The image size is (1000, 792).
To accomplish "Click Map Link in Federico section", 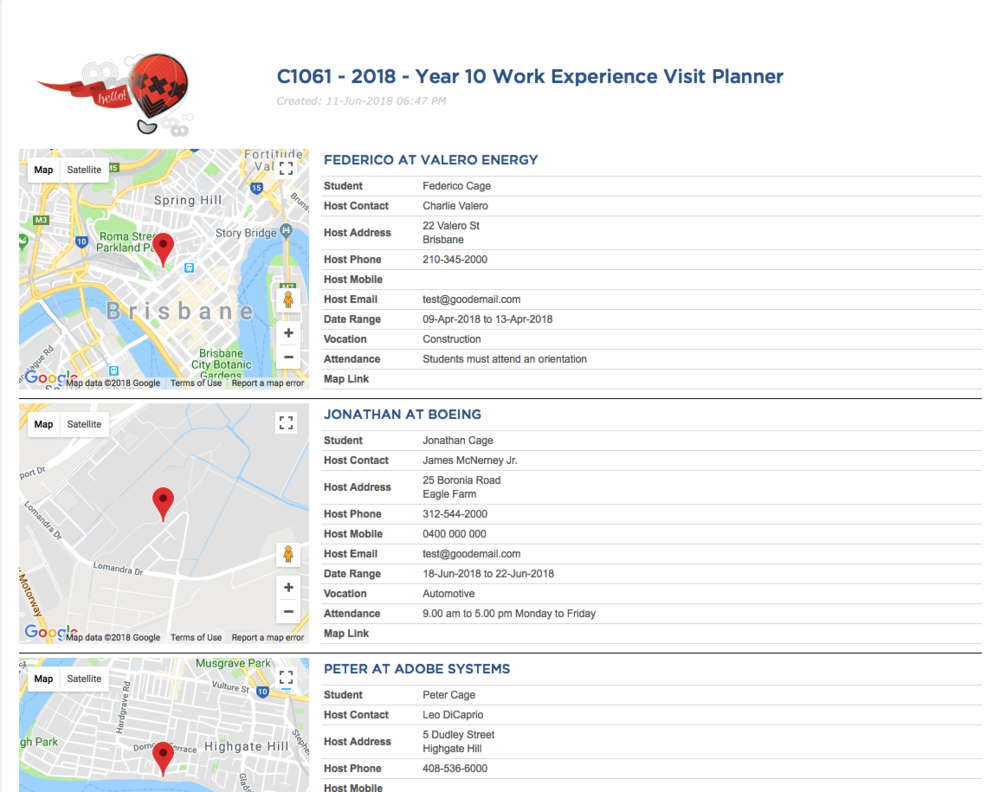I will pos(346,379).
